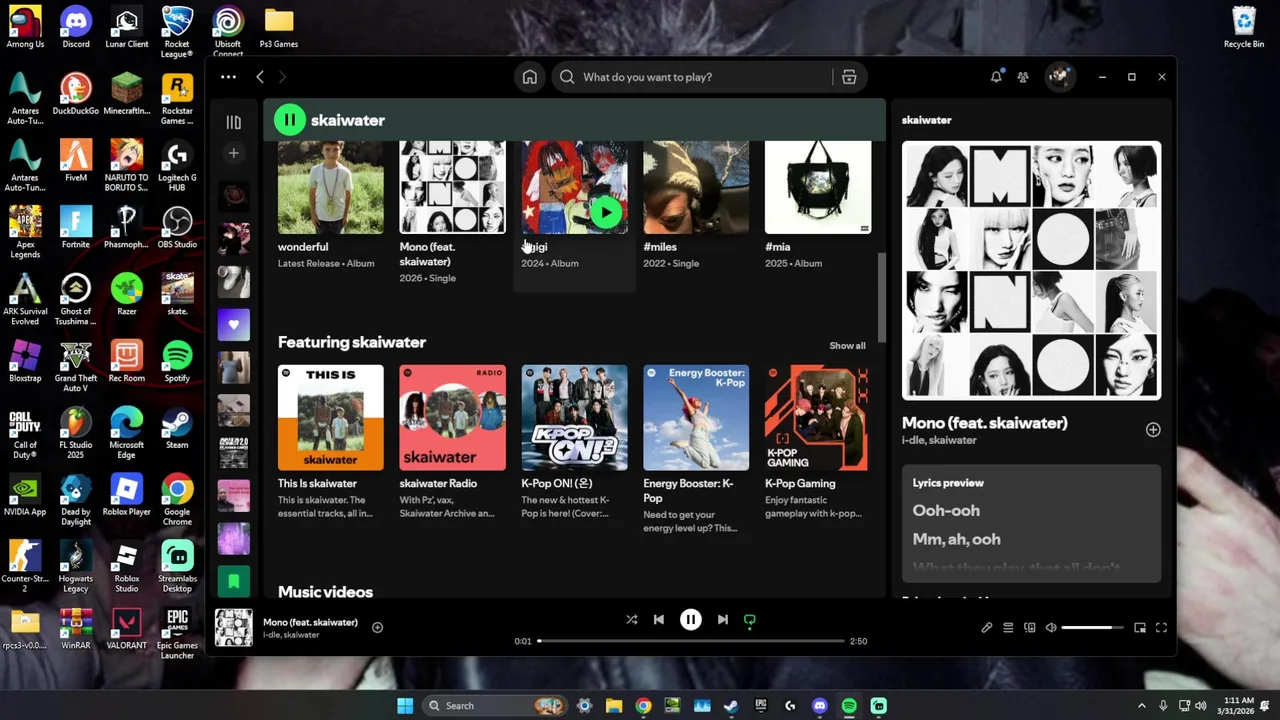This screenshot has height=720, width=1280.
Task: Open the Steam desktop shortcut
Action: point(177,428)
